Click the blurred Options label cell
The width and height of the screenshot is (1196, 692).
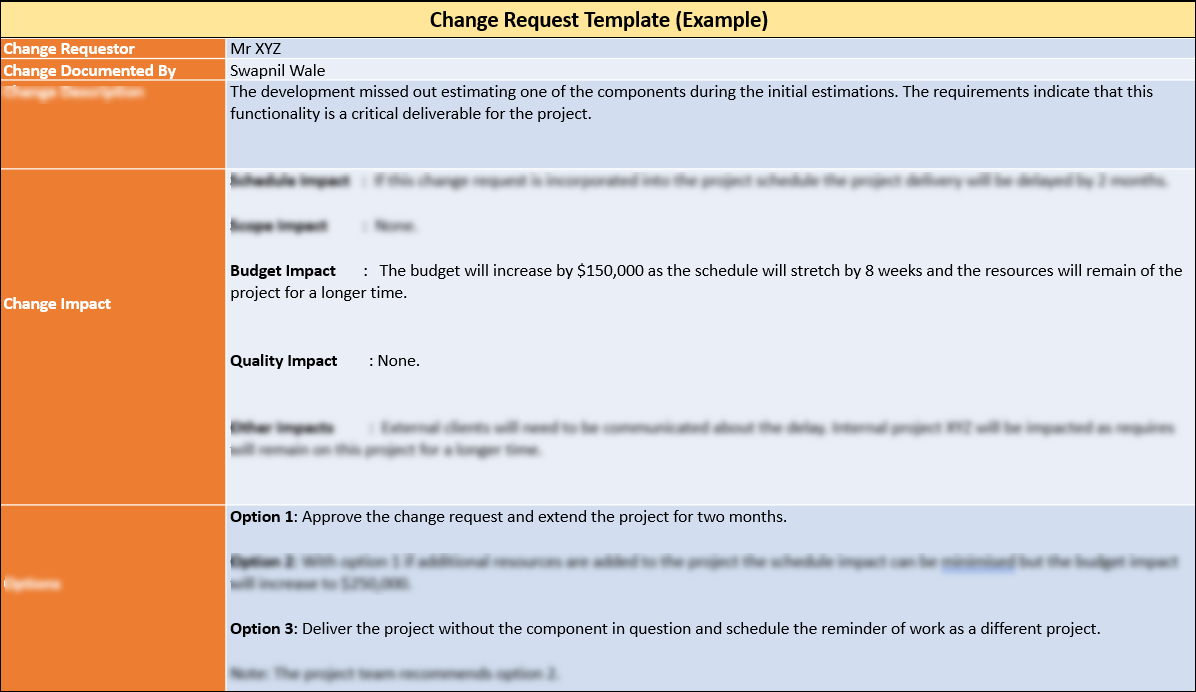(x=113, y=598)
